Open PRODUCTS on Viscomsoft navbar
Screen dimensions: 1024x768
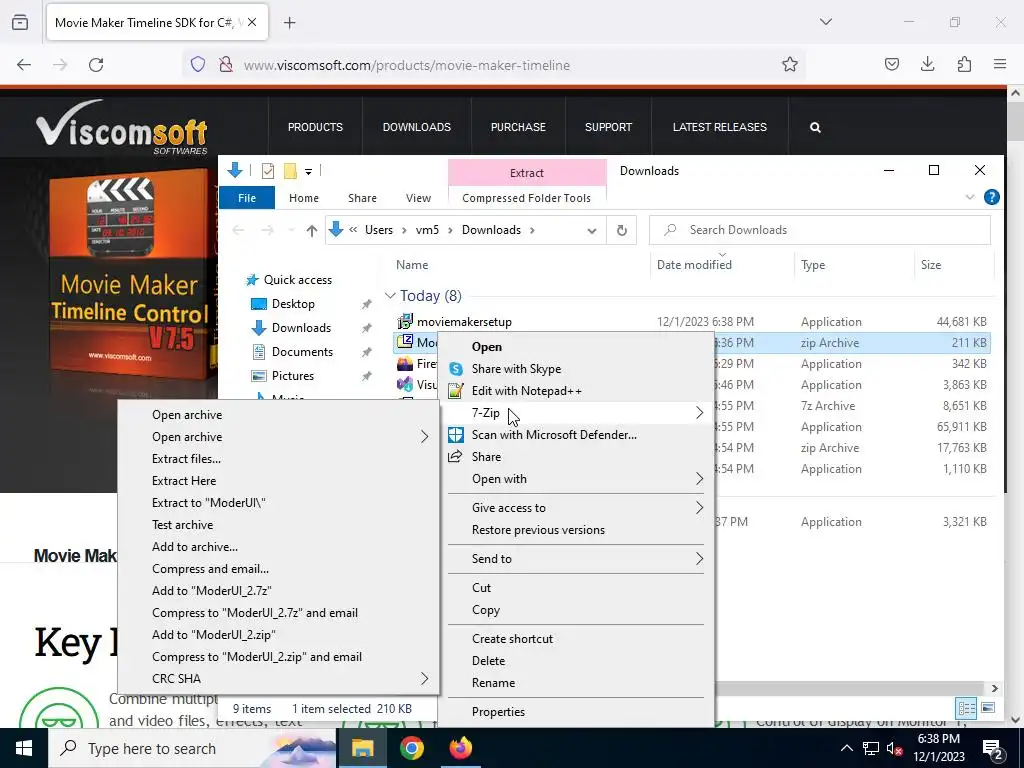point(315,127)
